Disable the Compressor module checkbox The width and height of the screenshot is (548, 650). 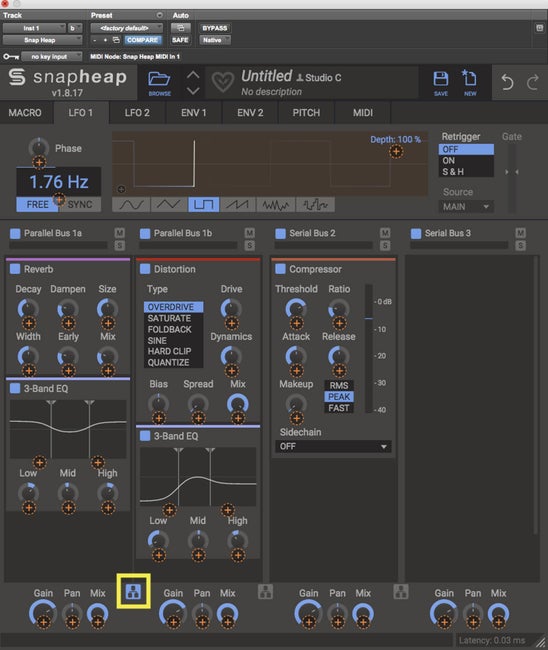tap(280, 269)
